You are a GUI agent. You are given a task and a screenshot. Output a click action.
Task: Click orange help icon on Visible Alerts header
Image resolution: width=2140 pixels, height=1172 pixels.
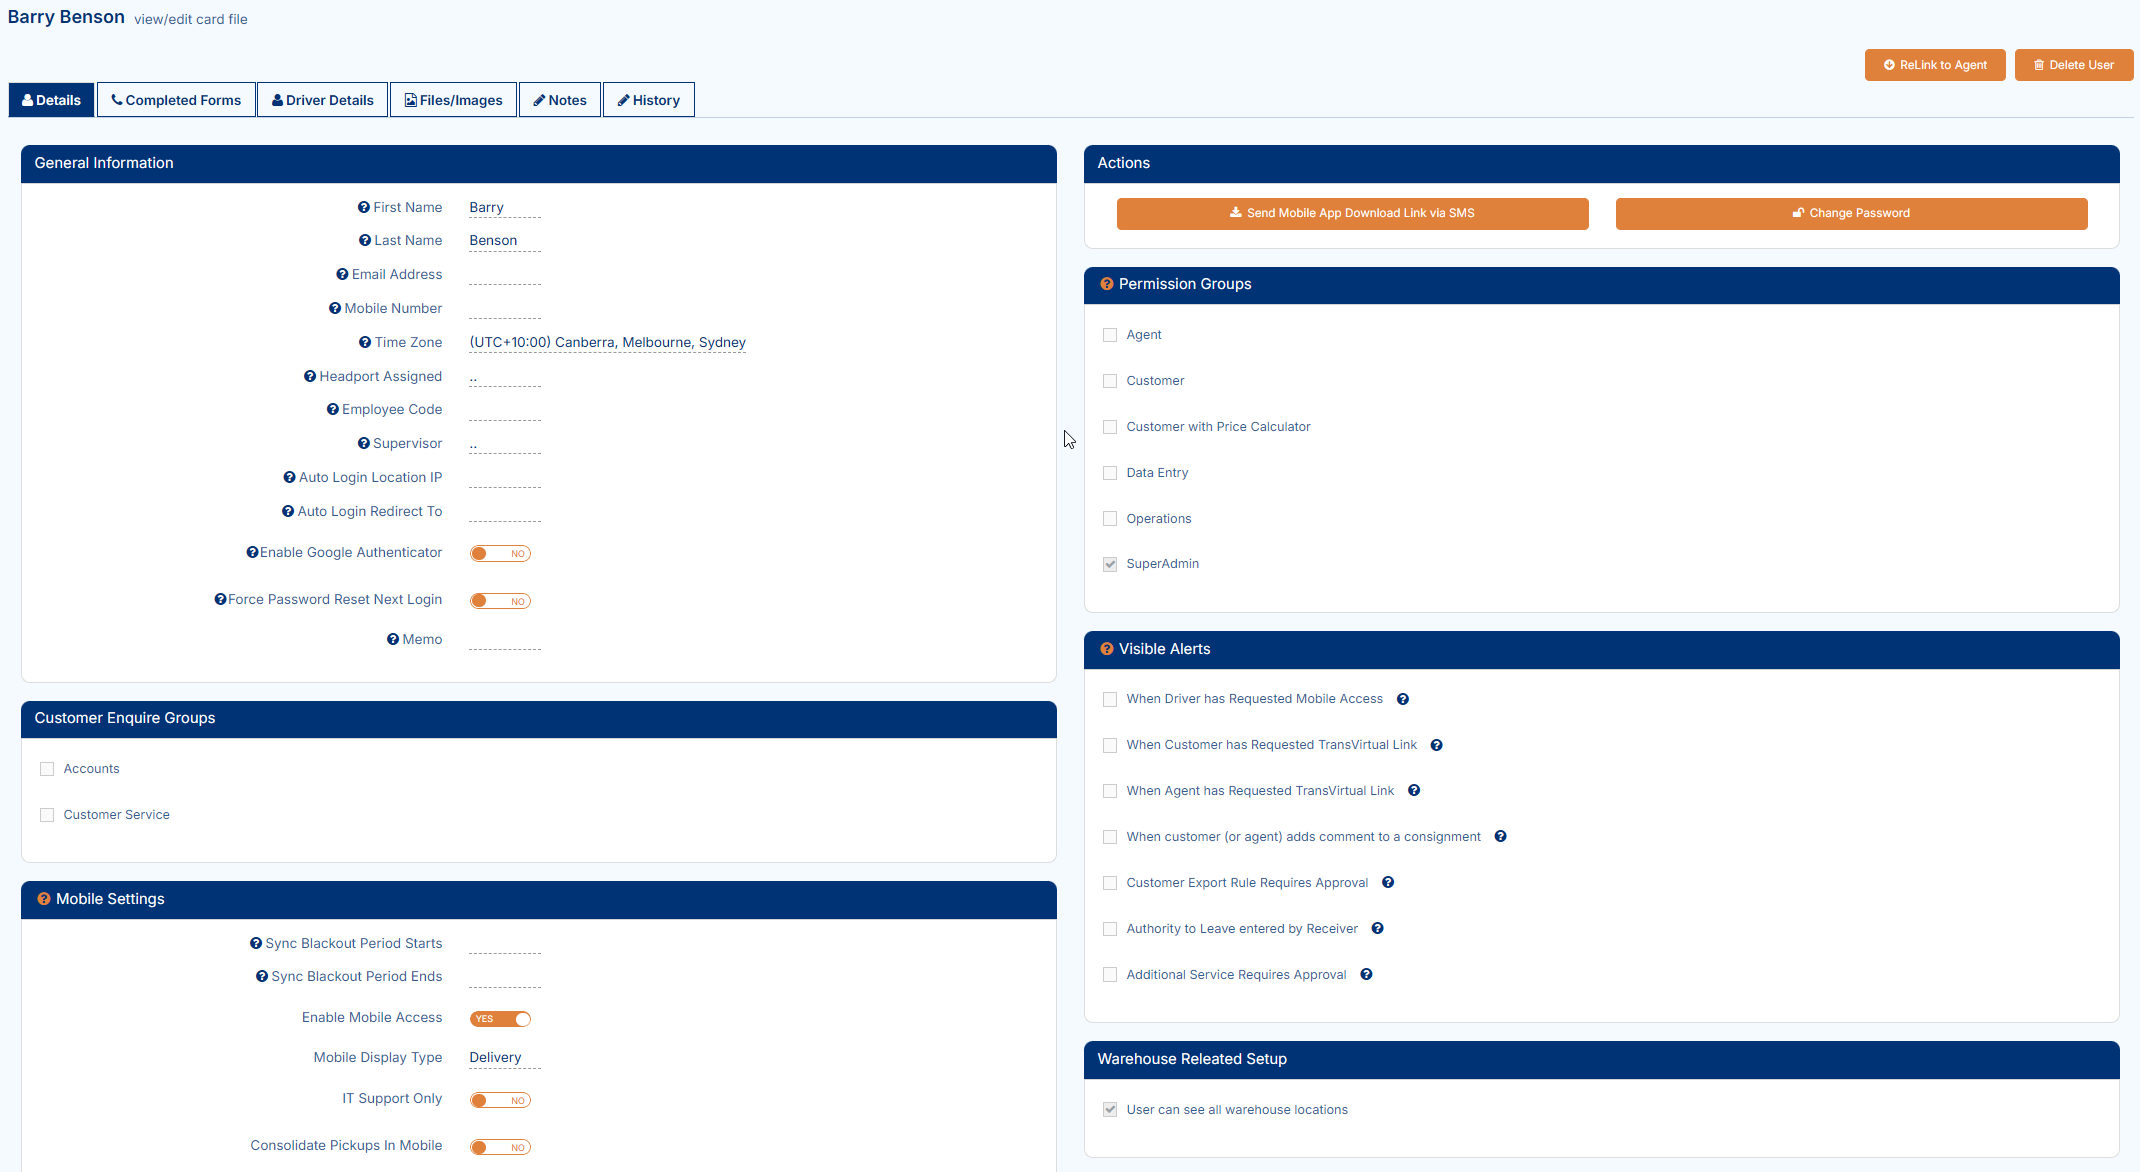click(1107, 649)
